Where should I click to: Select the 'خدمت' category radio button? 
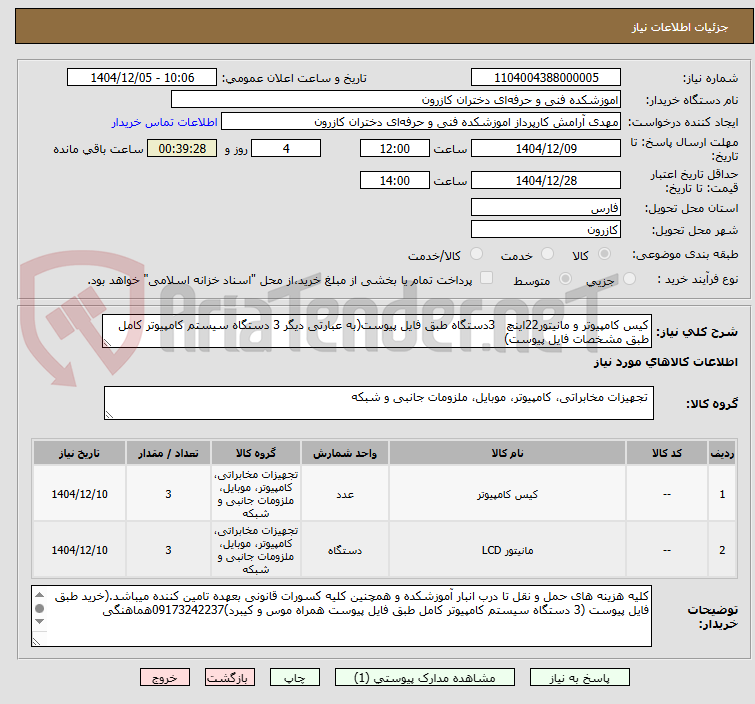547,254
